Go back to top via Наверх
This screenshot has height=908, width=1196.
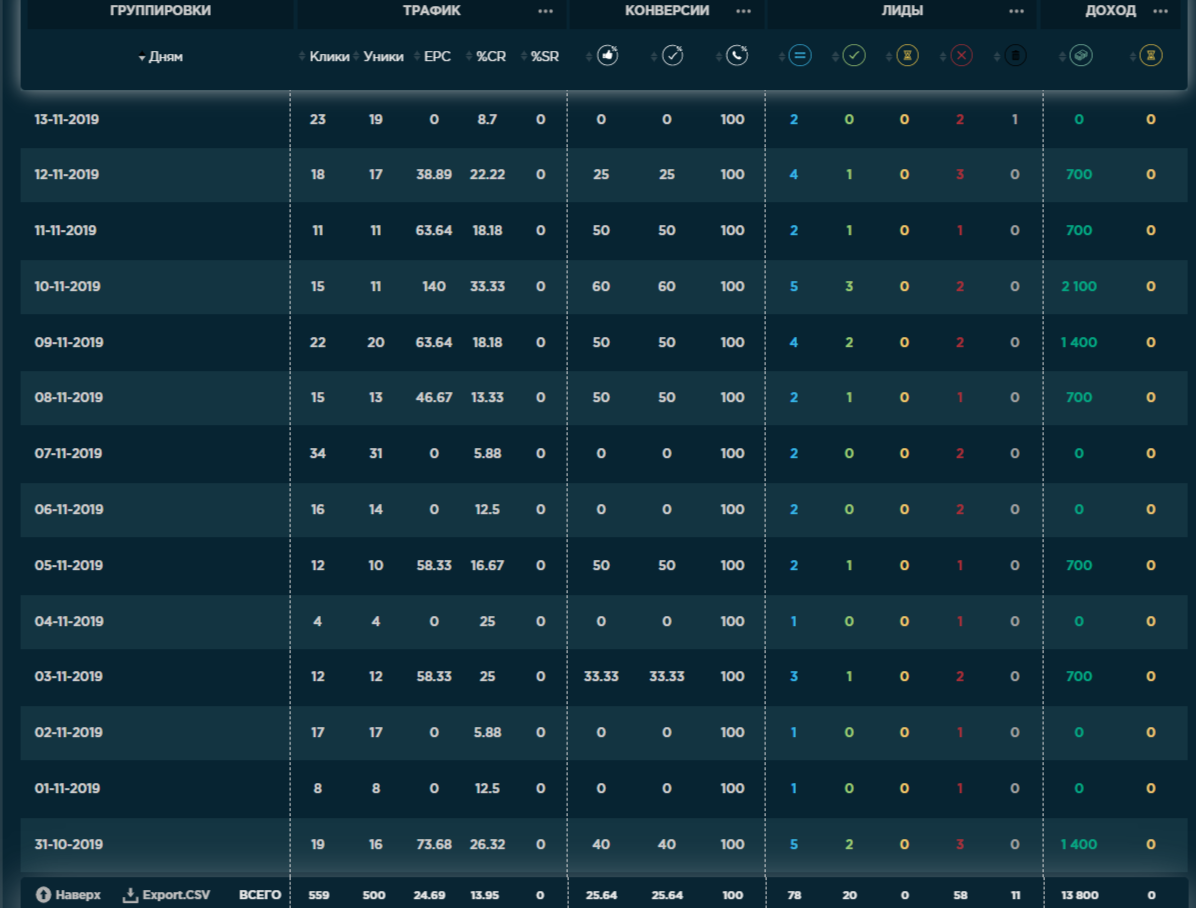pos(78,894)
